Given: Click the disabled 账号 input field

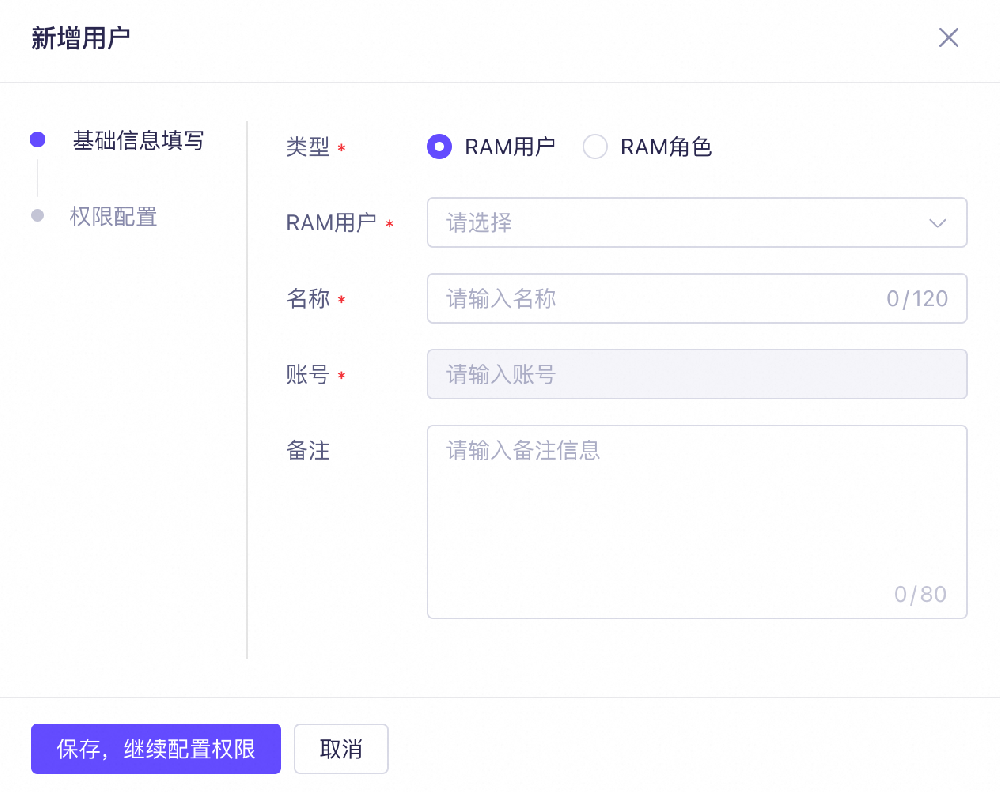Looking at the screenshot, I should 697,374.
